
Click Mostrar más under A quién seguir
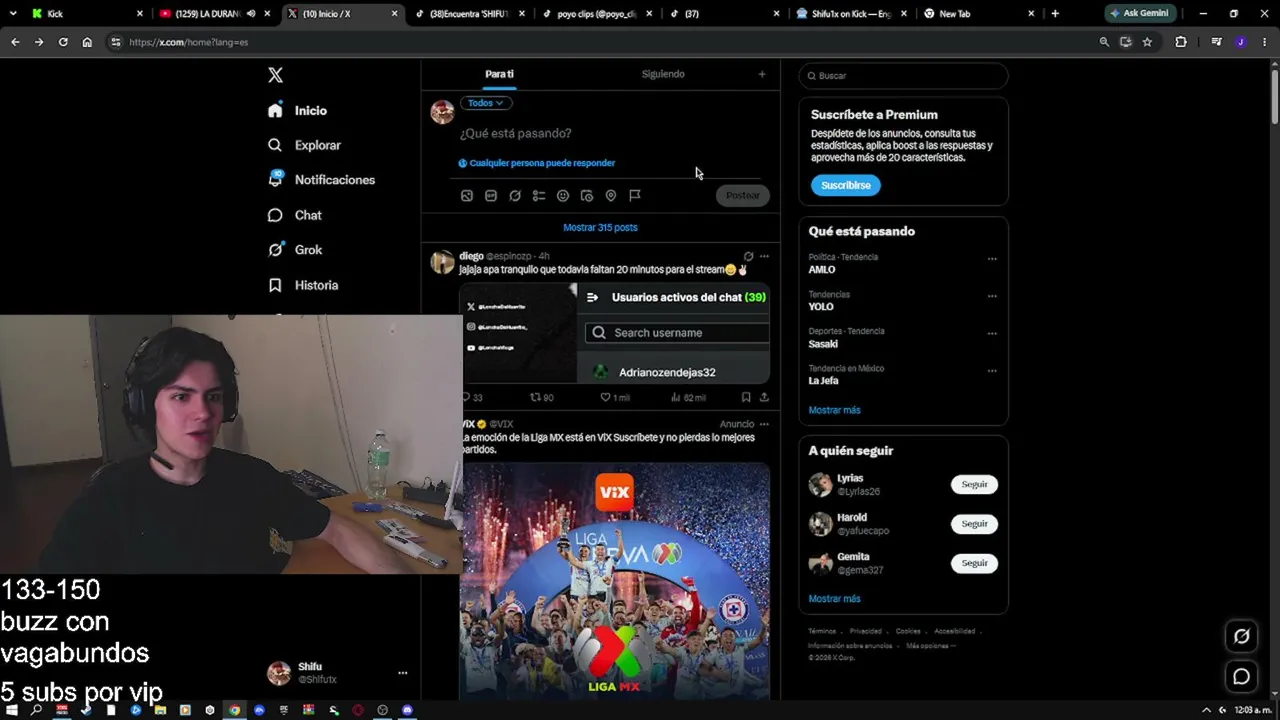click(x=834, y=599)
